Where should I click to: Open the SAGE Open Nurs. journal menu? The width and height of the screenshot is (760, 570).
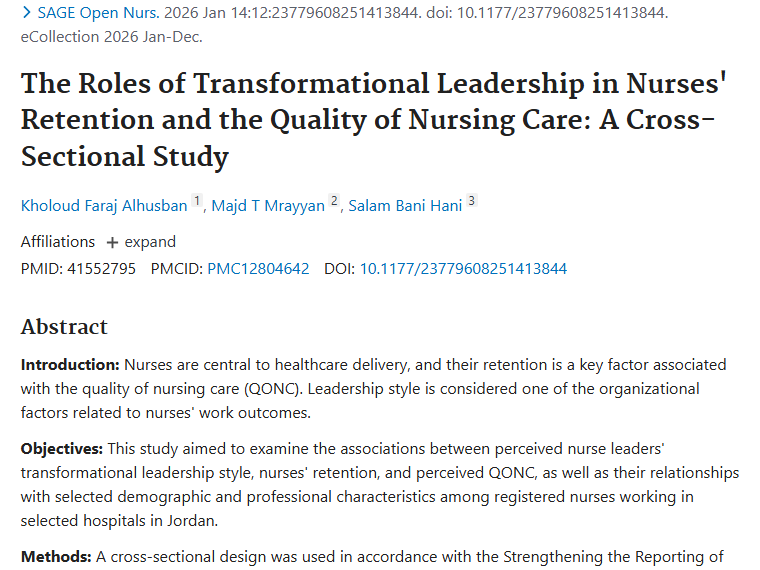[98, 14]
